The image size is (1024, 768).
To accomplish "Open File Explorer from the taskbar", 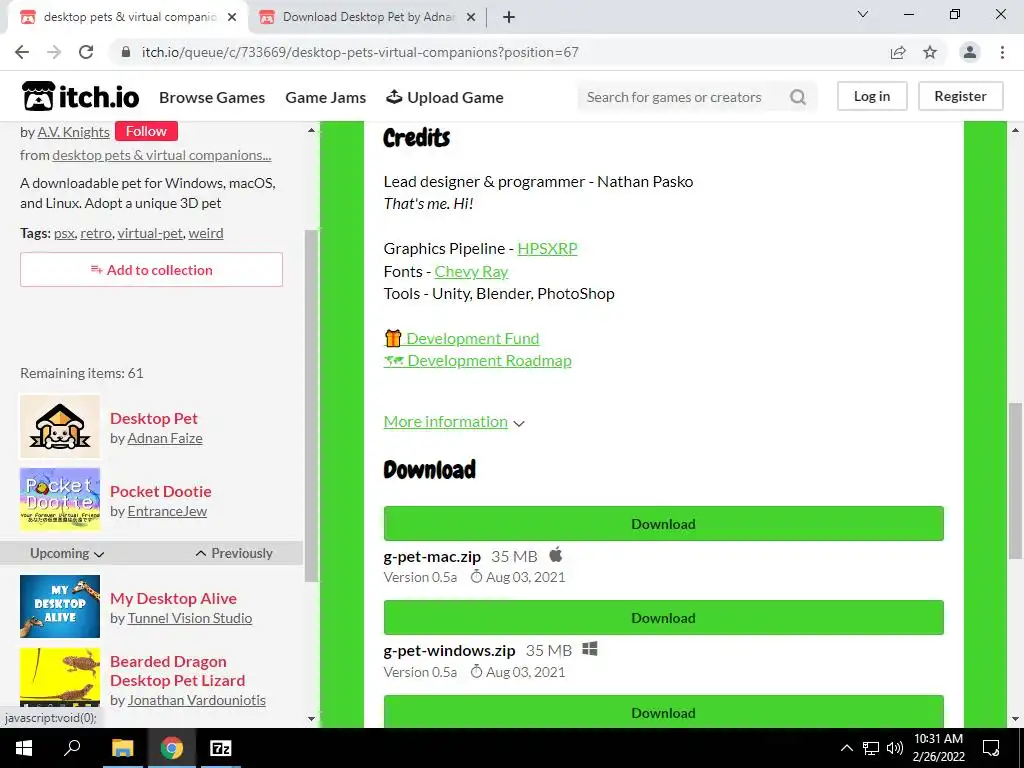I will click(122, 748).
